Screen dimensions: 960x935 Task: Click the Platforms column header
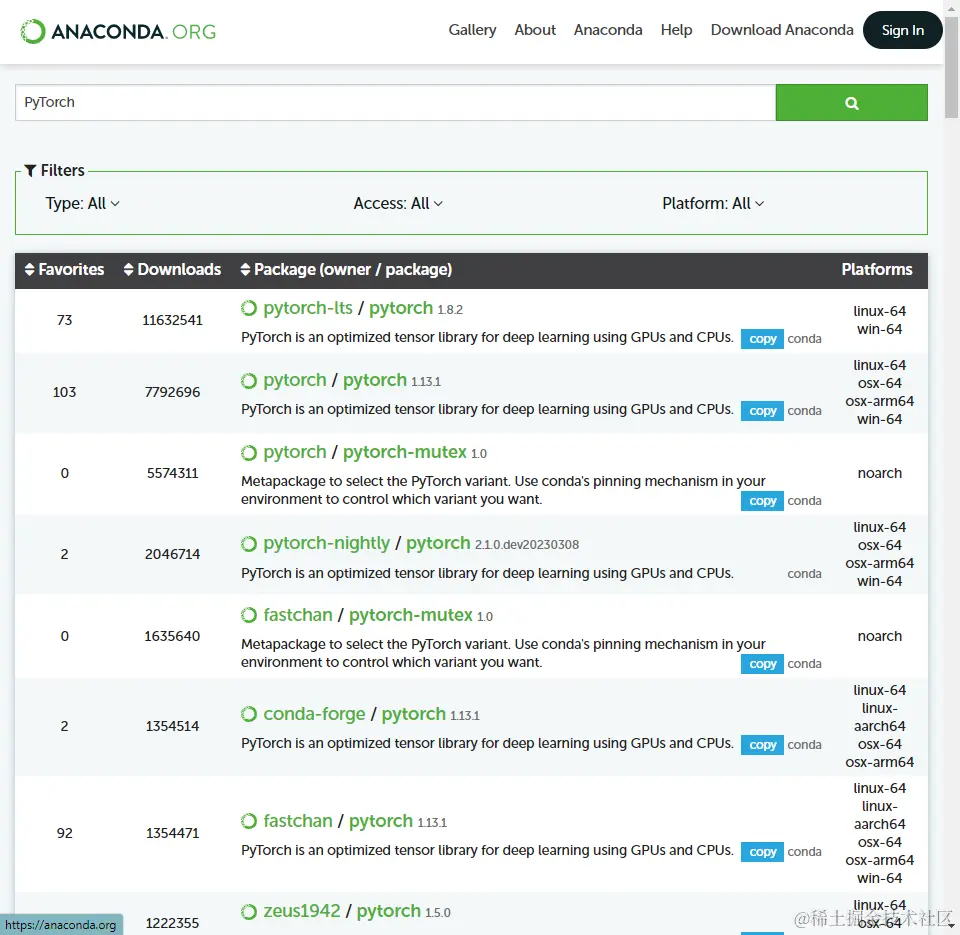point(876,269)
